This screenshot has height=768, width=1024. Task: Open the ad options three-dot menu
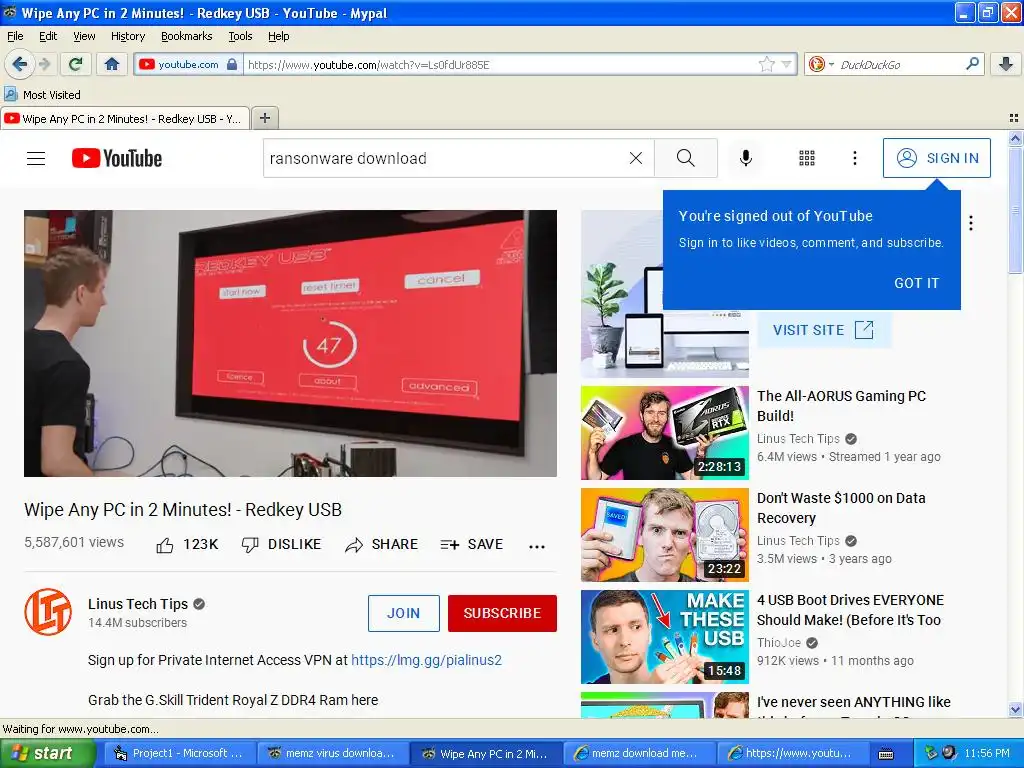[971, 223]
